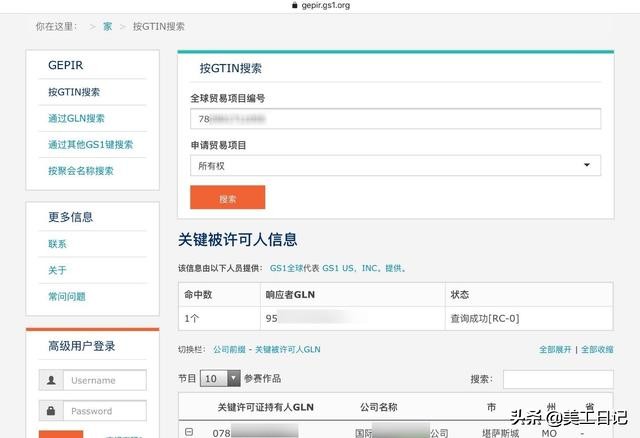Screen dimensions: 640x438
Task: Click the 高级用户登录 heading
Action: click(x=82, y=346)
